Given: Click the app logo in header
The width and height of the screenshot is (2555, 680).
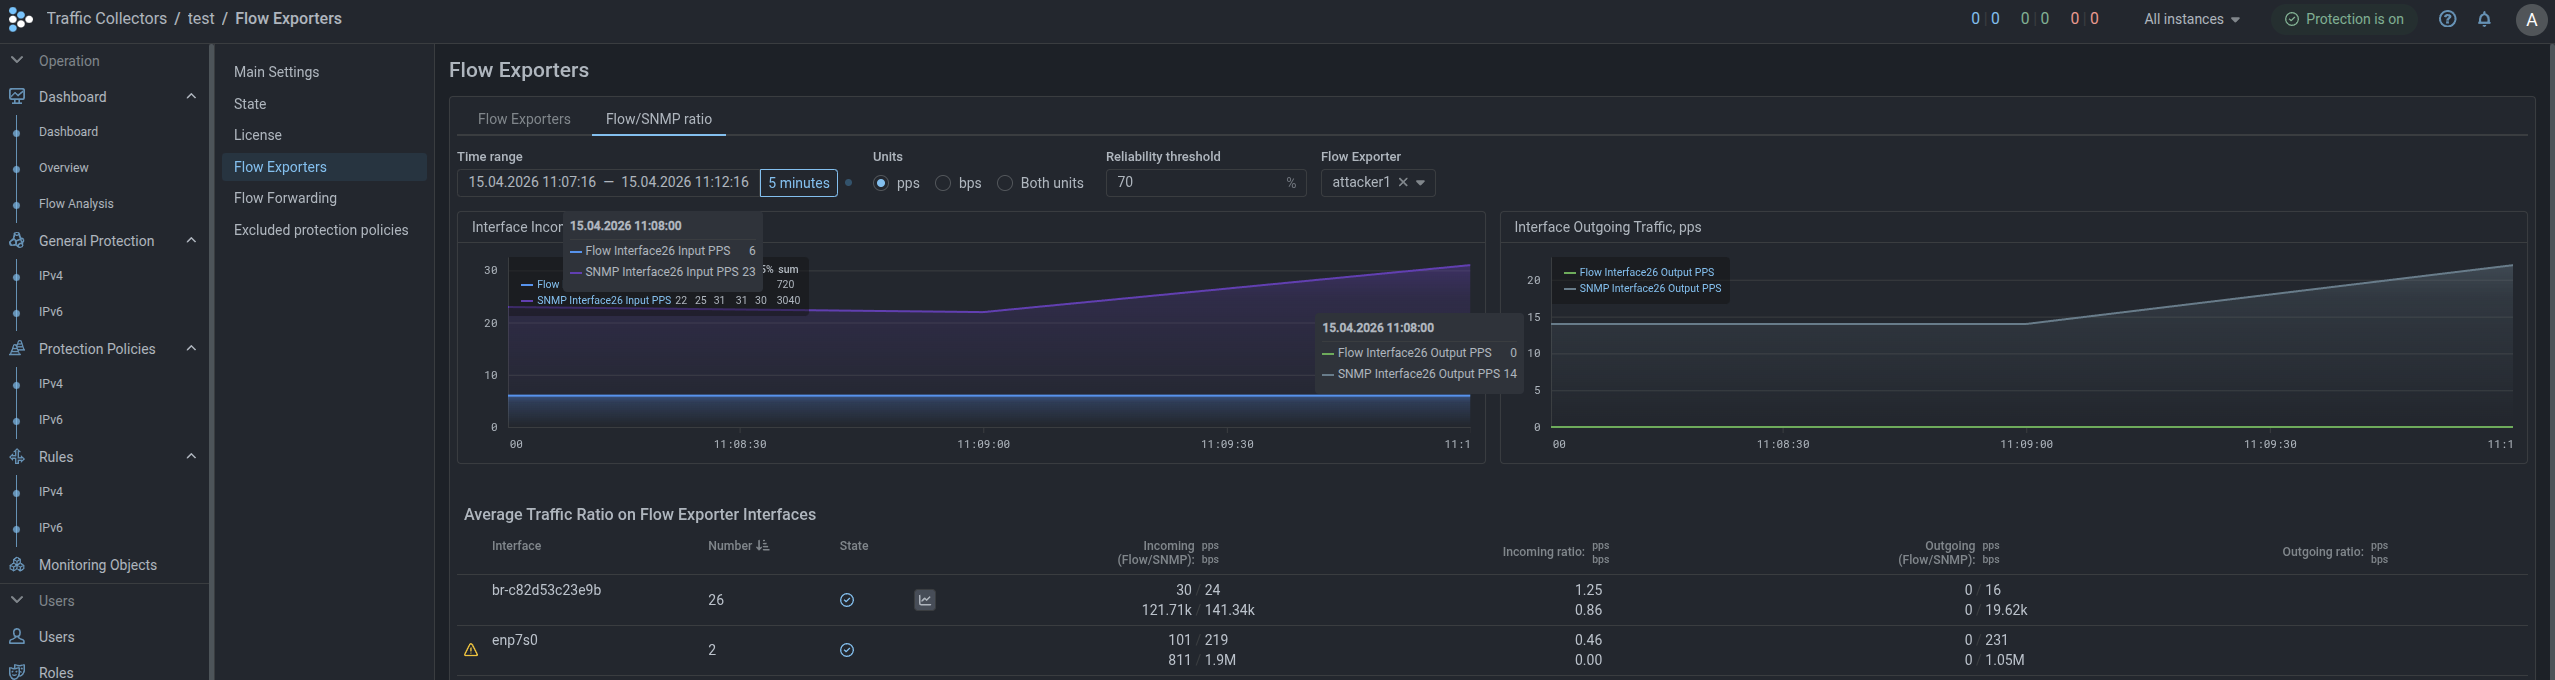Looking at the screenshot, I should 20,19.
